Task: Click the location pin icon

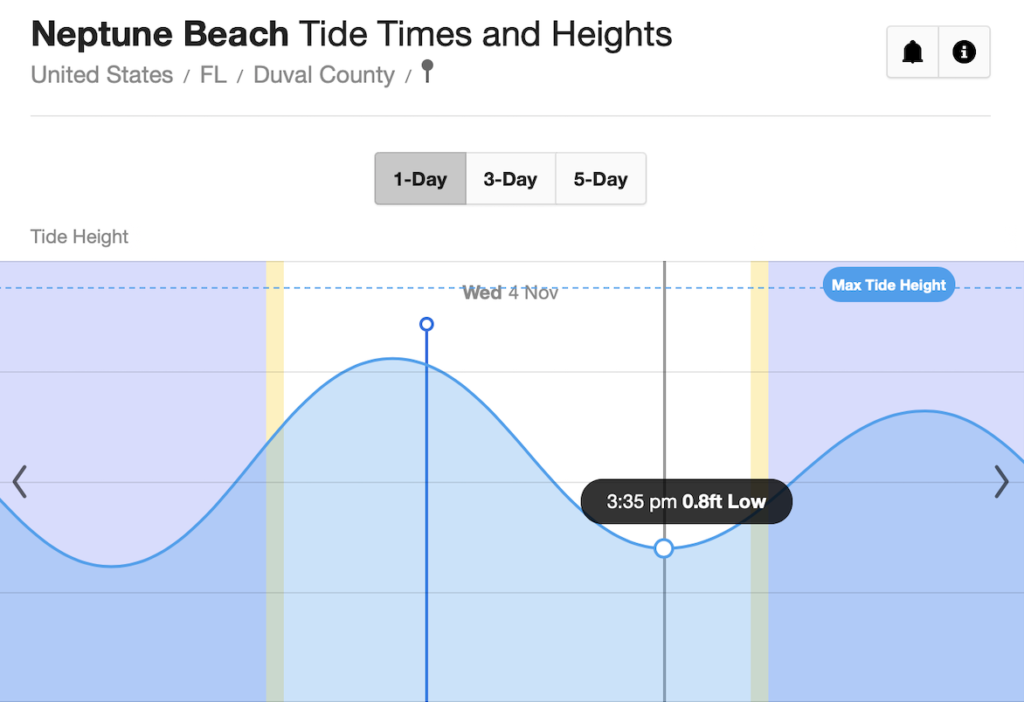Action: [427, 71]
